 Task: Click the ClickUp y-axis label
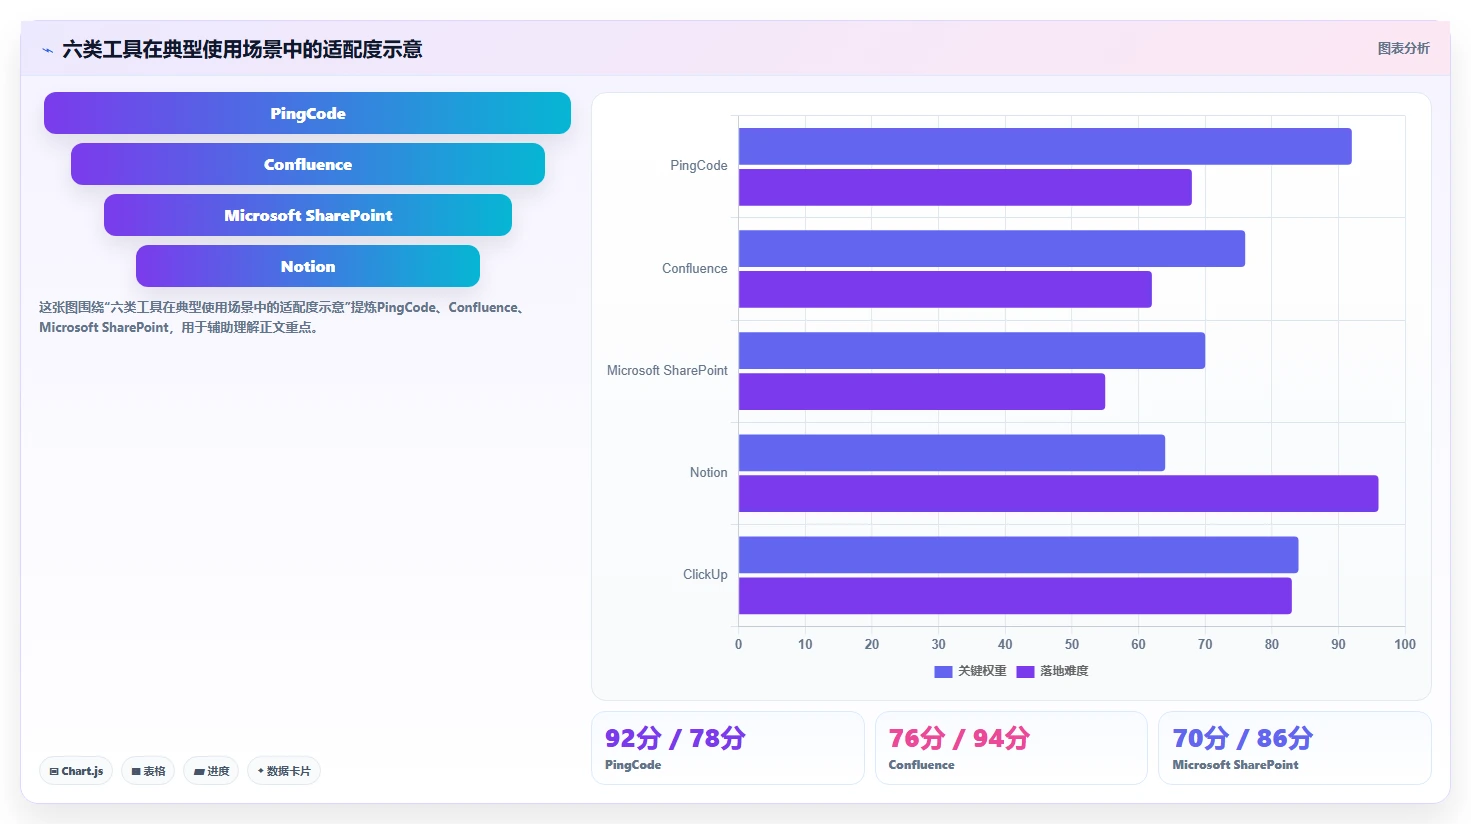(705, 575)
